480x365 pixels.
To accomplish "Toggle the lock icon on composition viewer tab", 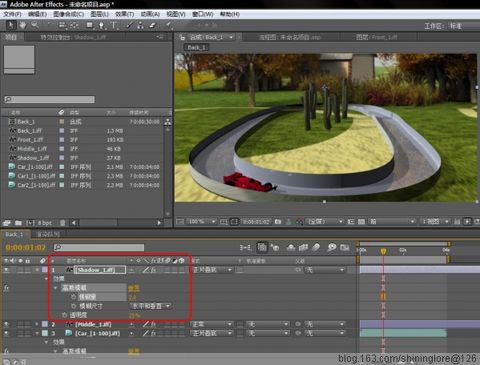I will point(182,37).
